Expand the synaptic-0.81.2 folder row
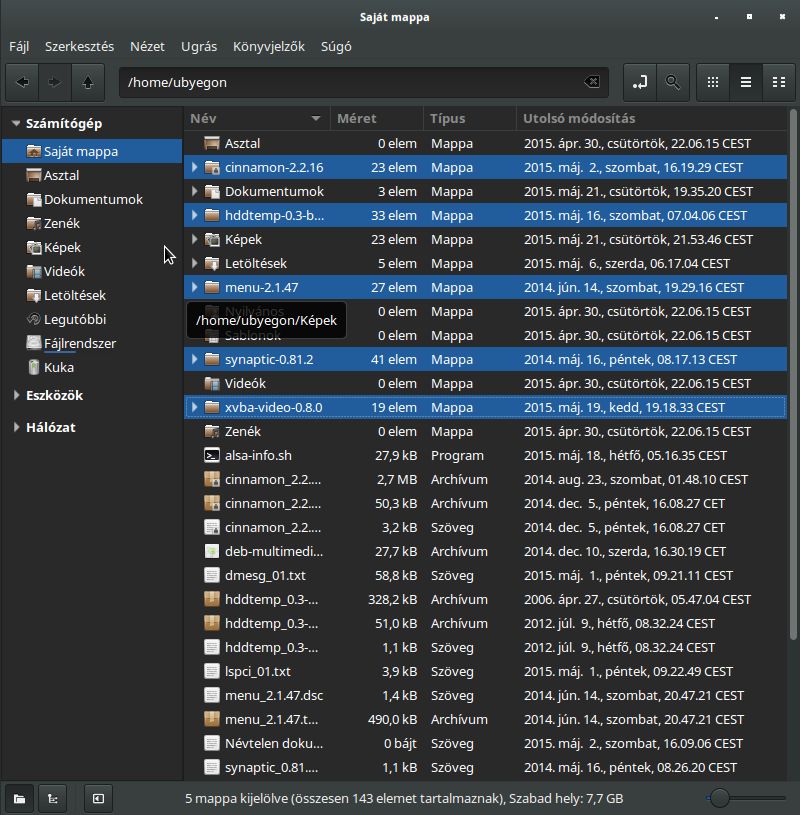Screen dimensions: 800x815 coord(194,359)
